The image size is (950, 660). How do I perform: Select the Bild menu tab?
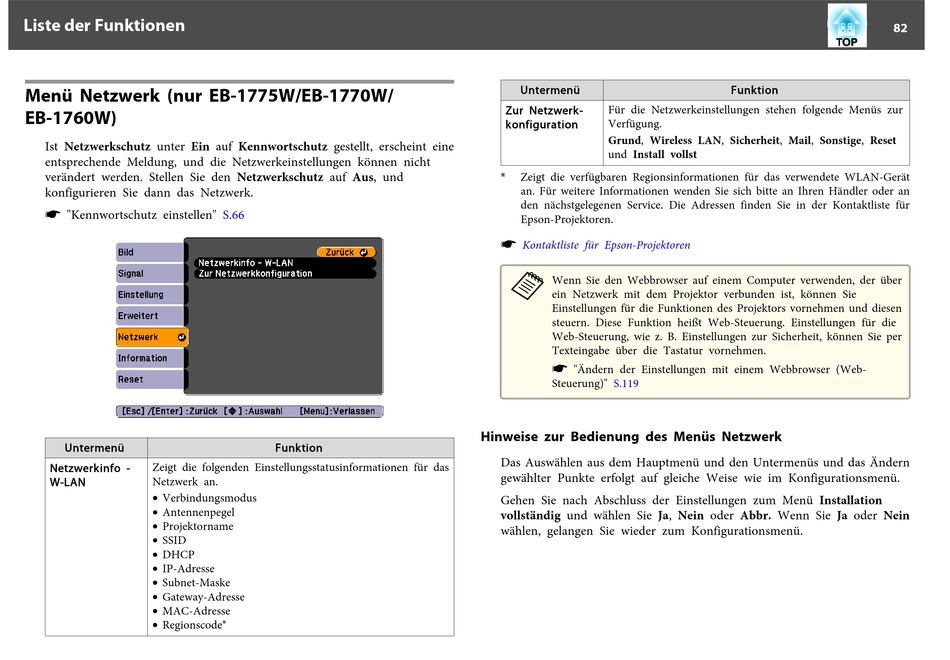[150, 252]
